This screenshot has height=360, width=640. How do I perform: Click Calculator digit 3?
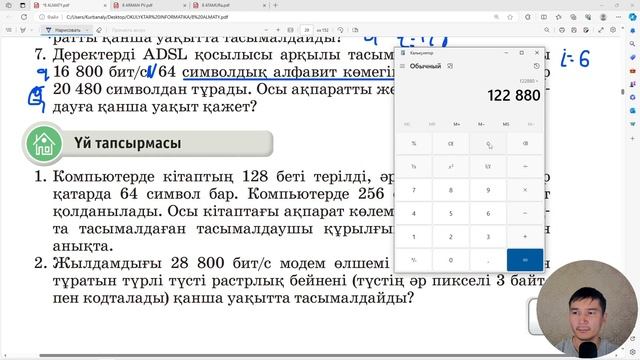click(488, 237)
